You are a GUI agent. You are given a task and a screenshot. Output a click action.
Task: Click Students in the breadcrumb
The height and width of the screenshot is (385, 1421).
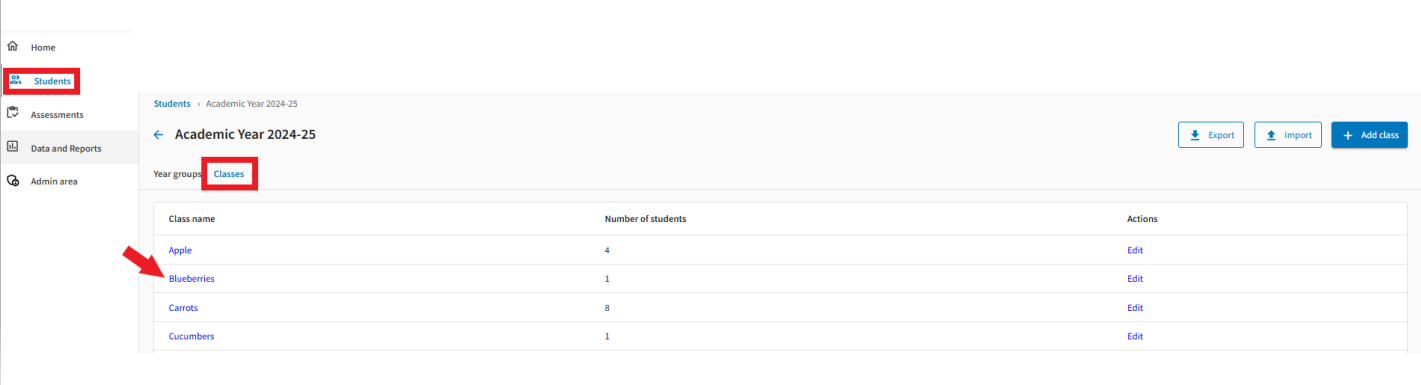click(x=172, y=103)
